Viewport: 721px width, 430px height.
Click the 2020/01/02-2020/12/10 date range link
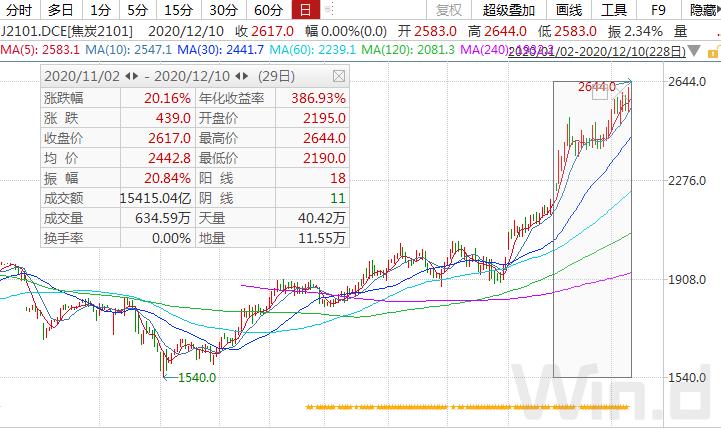pyautogui.click(x=597, y=51)
